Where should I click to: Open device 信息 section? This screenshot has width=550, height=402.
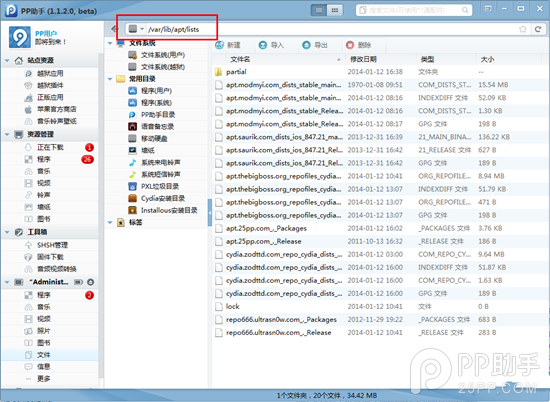pos(43,367)
